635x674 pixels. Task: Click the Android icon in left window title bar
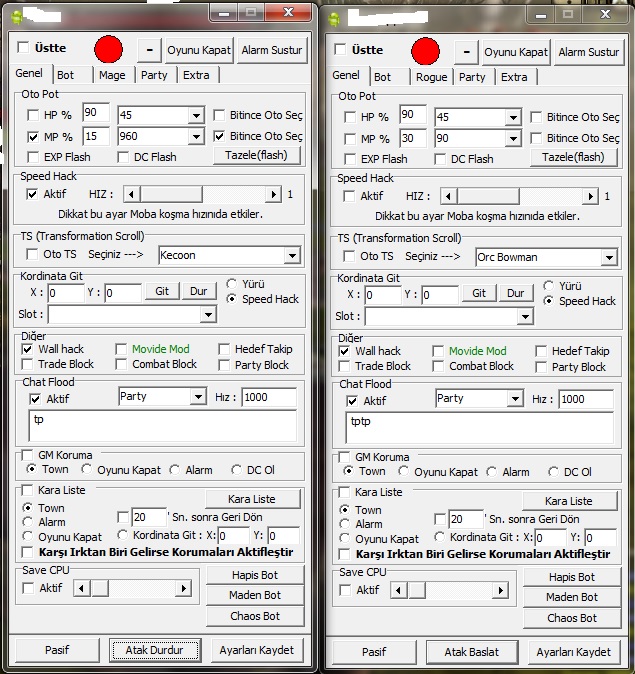17,18
